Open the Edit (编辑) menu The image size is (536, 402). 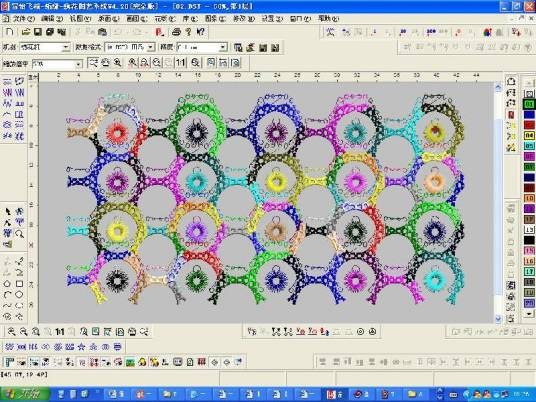pyautogui.click(x=52, y=19)
